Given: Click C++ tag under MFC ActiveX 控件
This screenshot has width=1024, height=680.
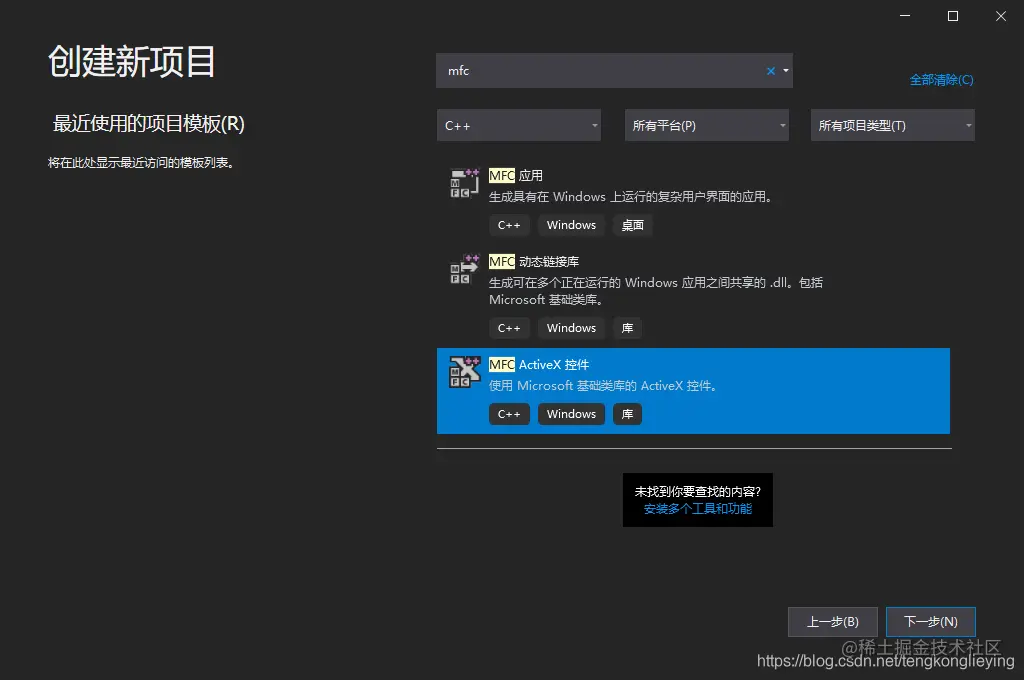Looking at the screenshot, I should click(x=509, y=414).
